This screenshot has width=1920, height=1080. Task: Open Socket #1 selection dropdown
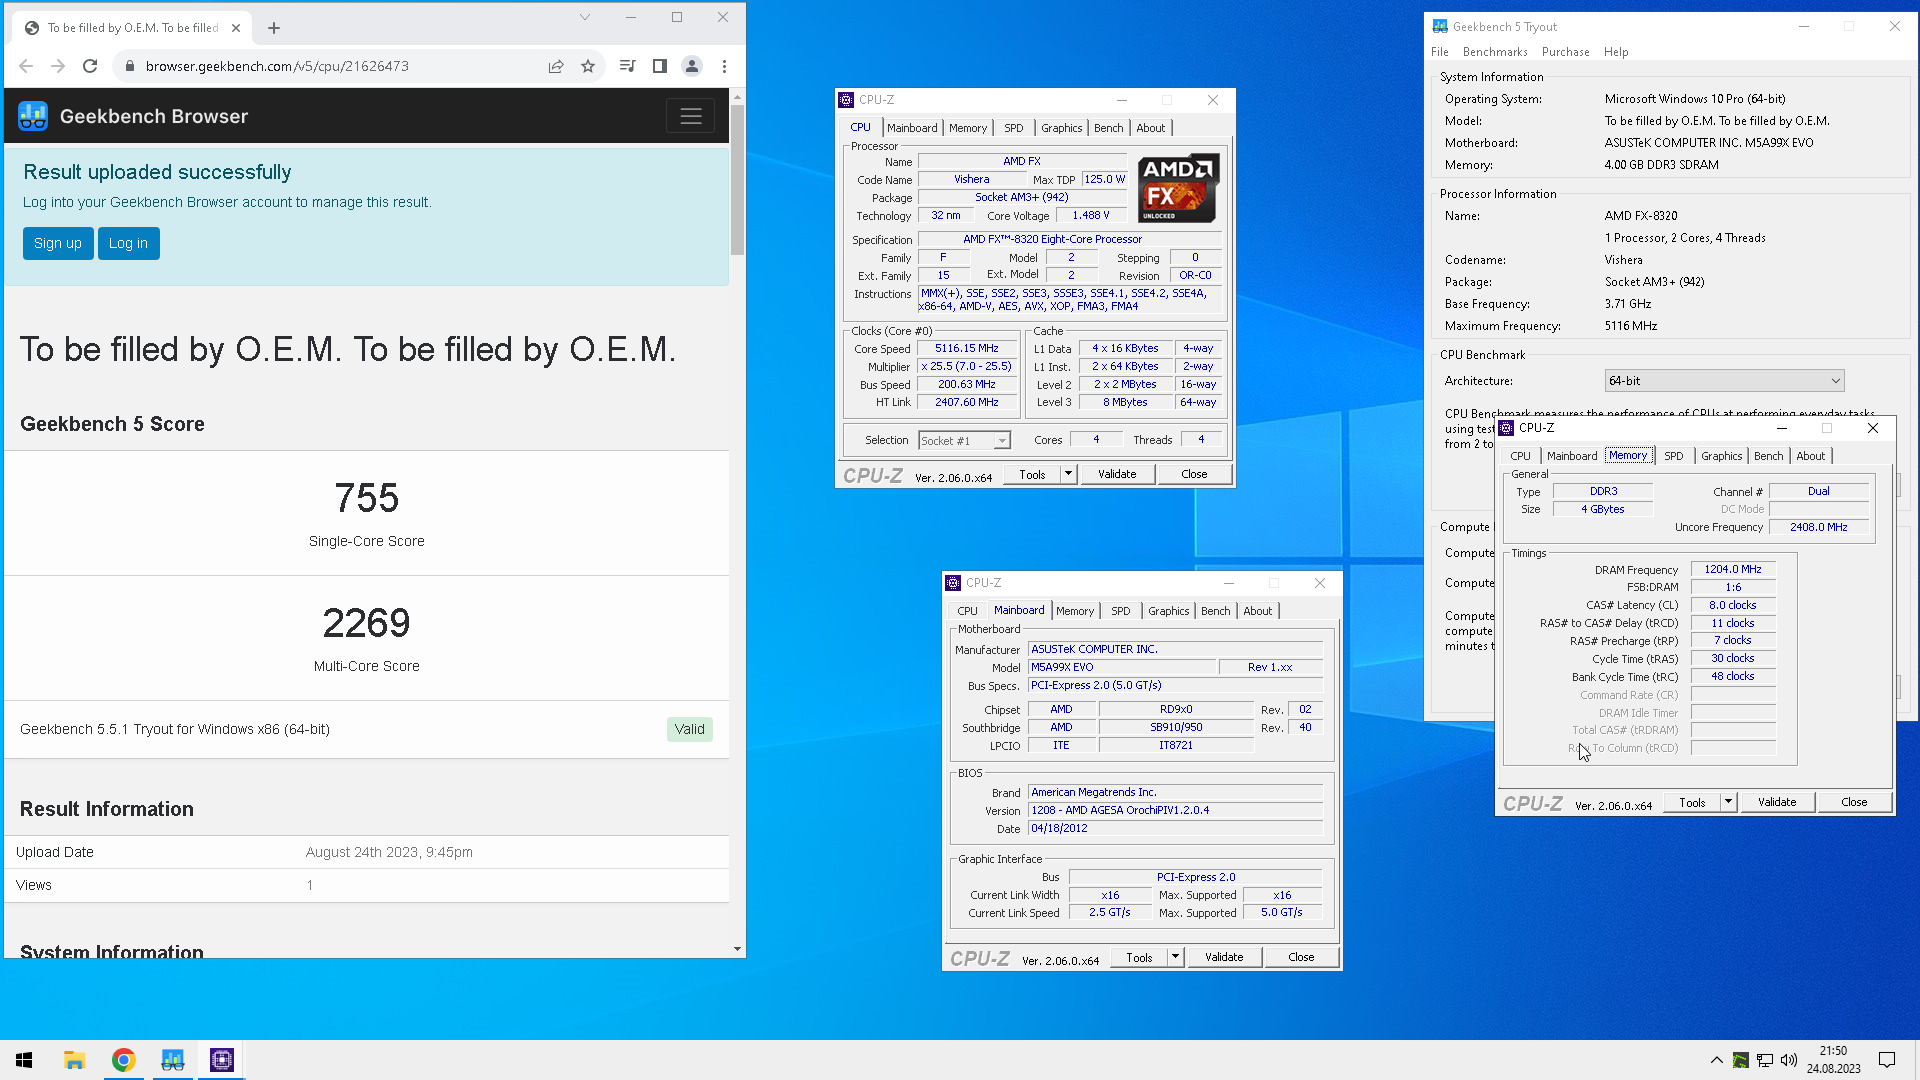(x=964, y=441)
